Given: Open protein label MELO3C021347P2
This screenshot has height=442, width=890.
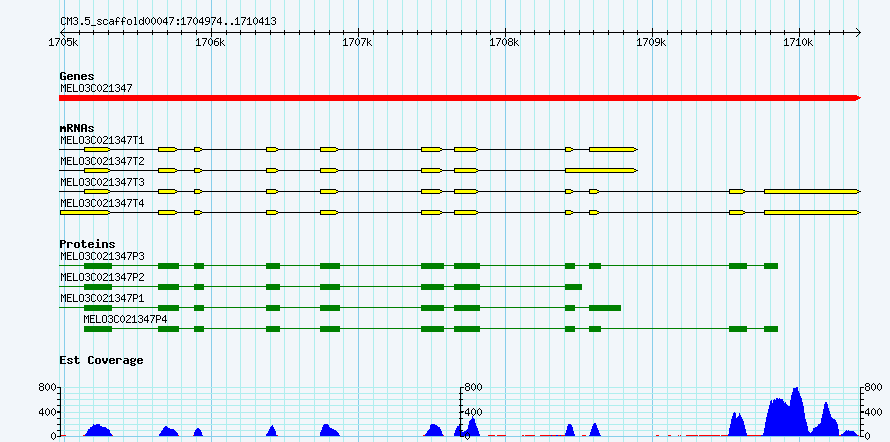Looking at the screenshot, I should (102, 277).
